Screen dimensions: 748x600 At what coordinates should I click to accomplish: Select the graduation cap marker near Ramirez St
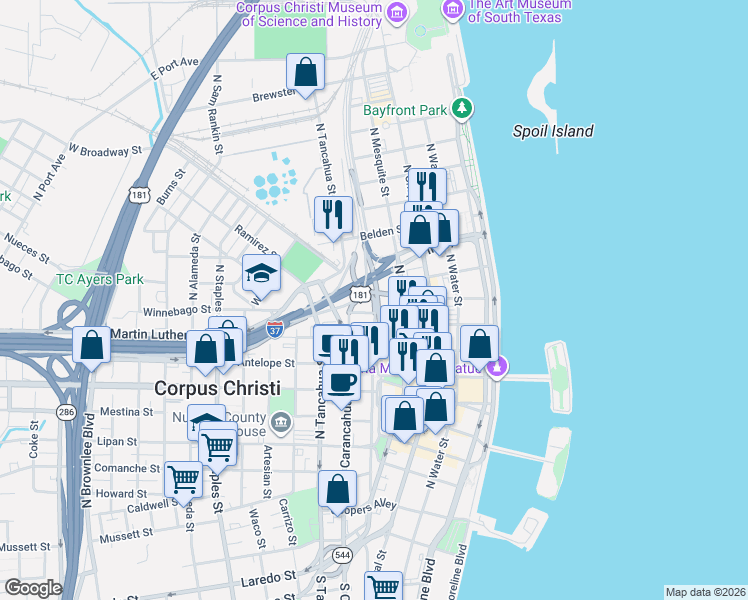click(261, 277)
